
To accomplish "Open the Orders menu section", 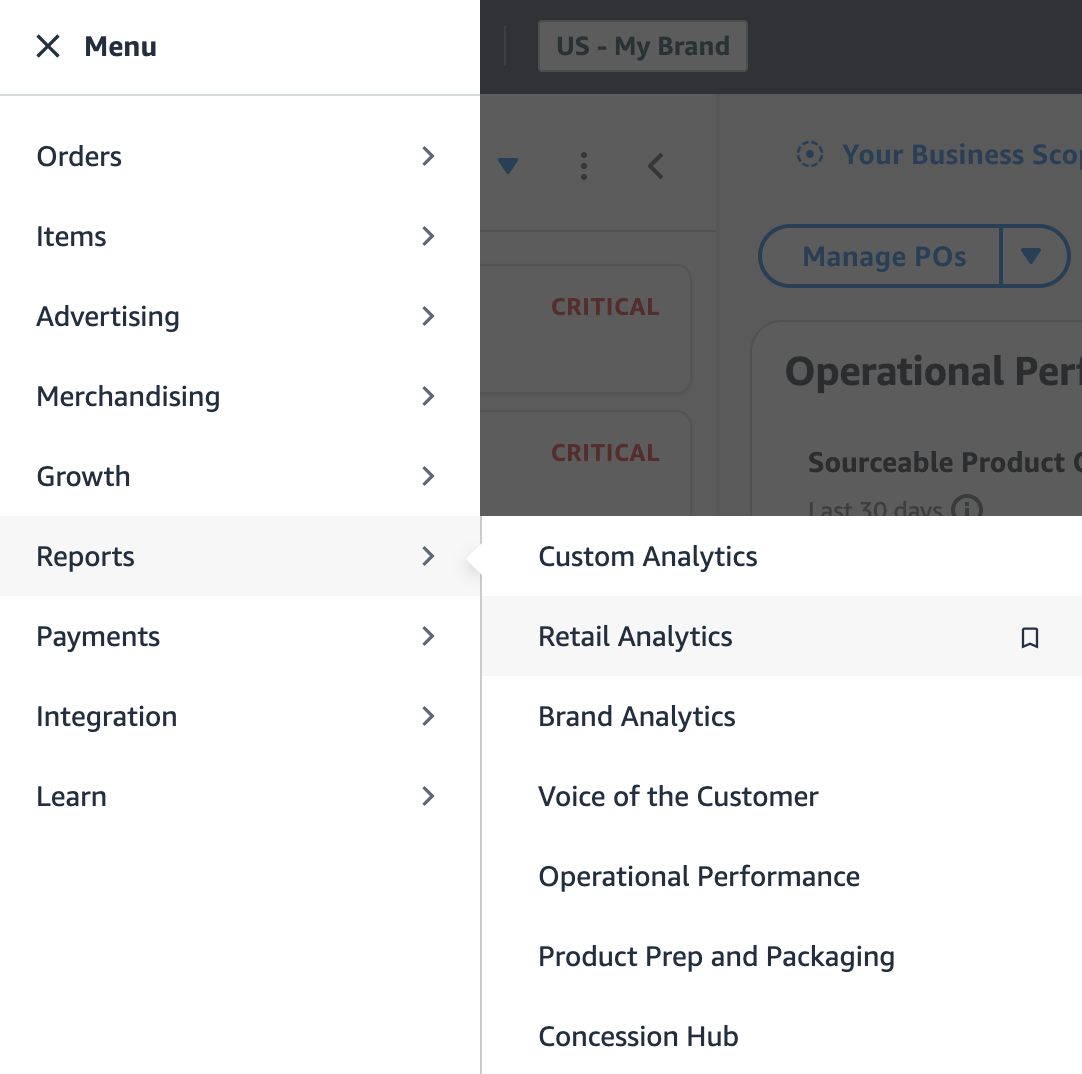I will pyautogui.click(x=239, y=157).
